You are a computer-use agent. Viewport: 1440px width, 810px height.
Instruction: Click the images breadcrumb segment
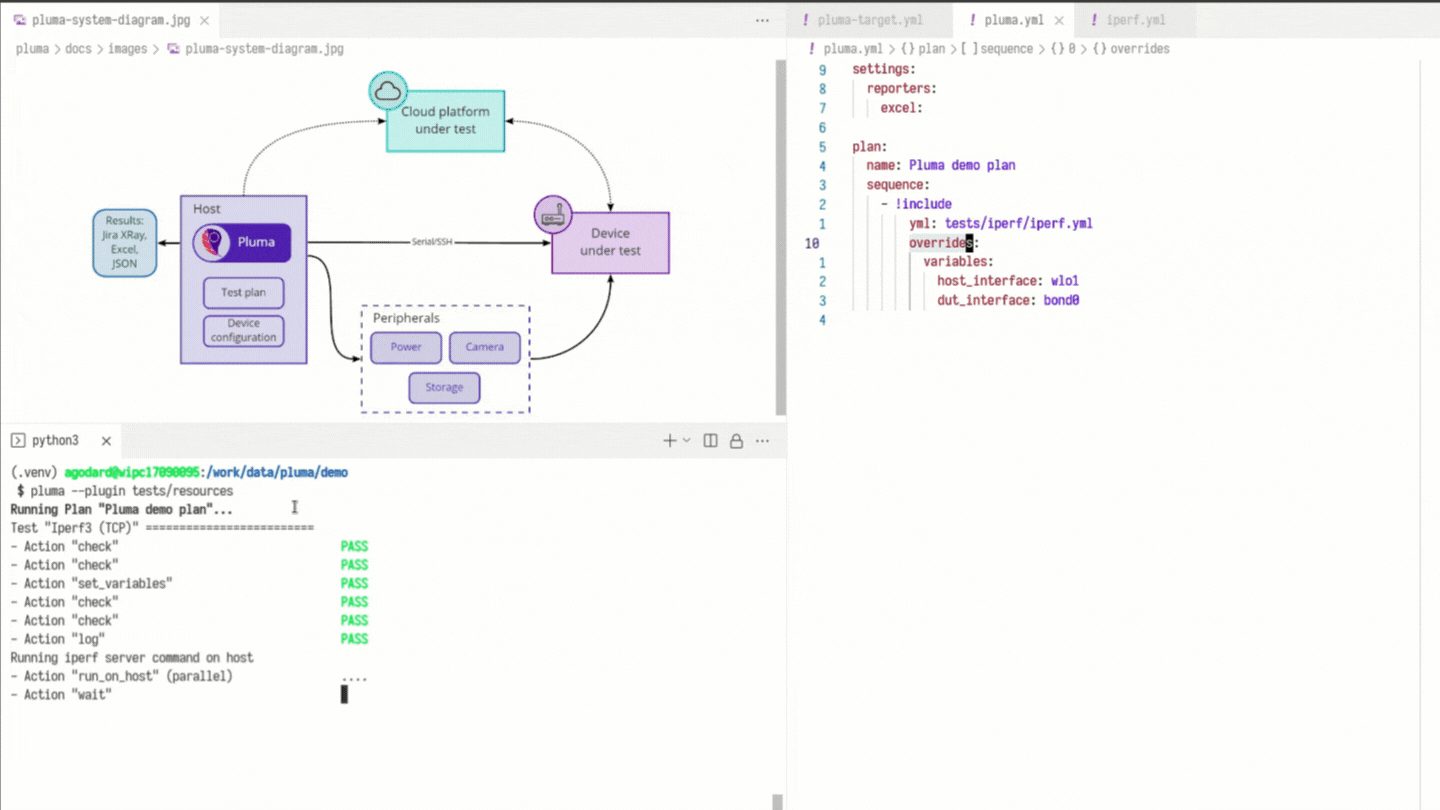coord(127,48)
